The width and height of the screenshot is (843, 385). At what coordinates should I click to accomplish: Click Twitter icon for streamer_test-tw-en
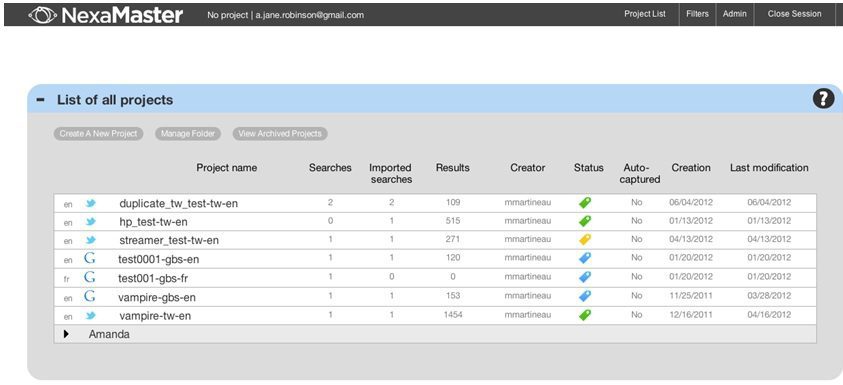(90, 240)
